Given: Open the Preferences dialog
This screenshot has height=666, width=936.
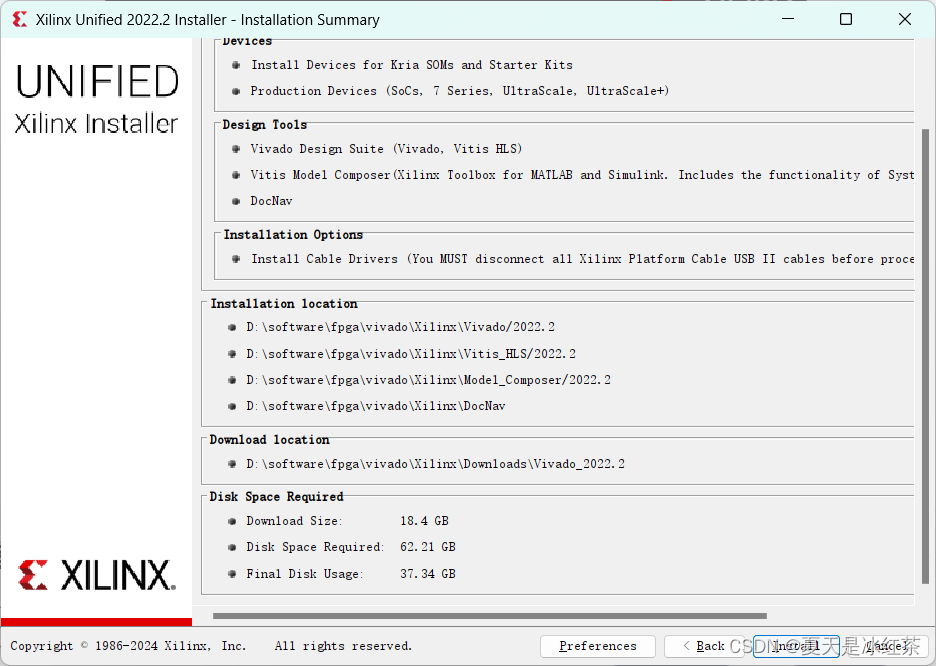Looking at the screenshot, I should (x=598, y=646).
